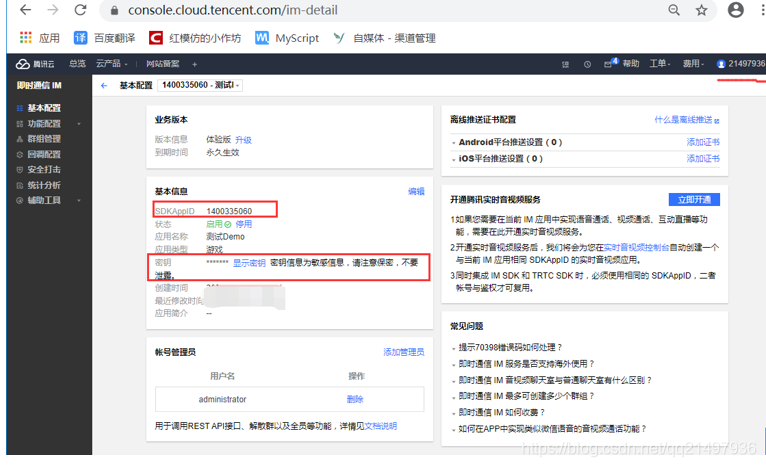Screen dimensions: 766x467
Task: Open the 百度翻译 bookmark
Action: 105,38
